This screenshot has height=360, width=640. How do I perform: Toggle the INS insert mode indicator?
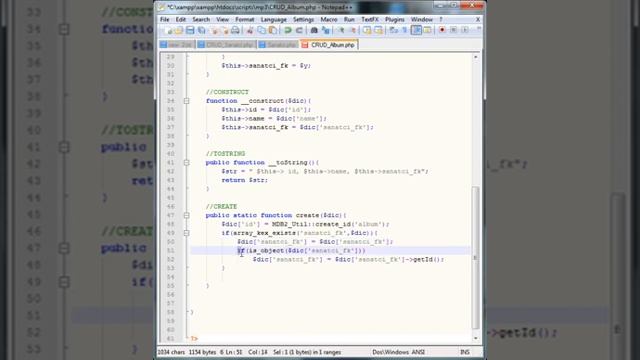click(x=464, y=352)
